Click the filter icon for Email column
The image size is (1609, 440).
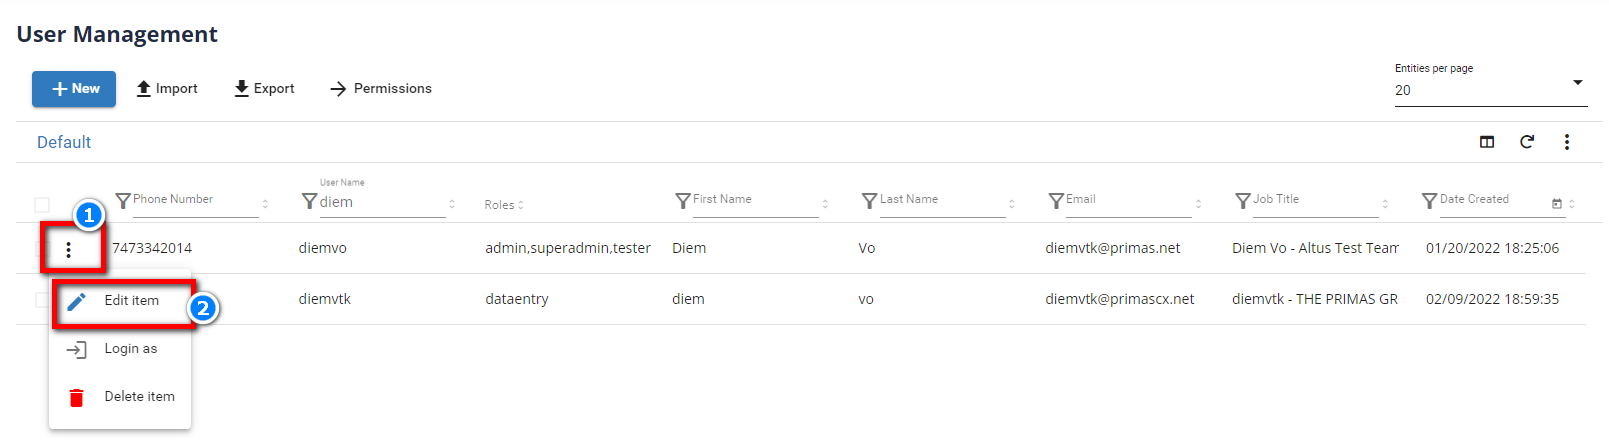[x=1056, y=201]
